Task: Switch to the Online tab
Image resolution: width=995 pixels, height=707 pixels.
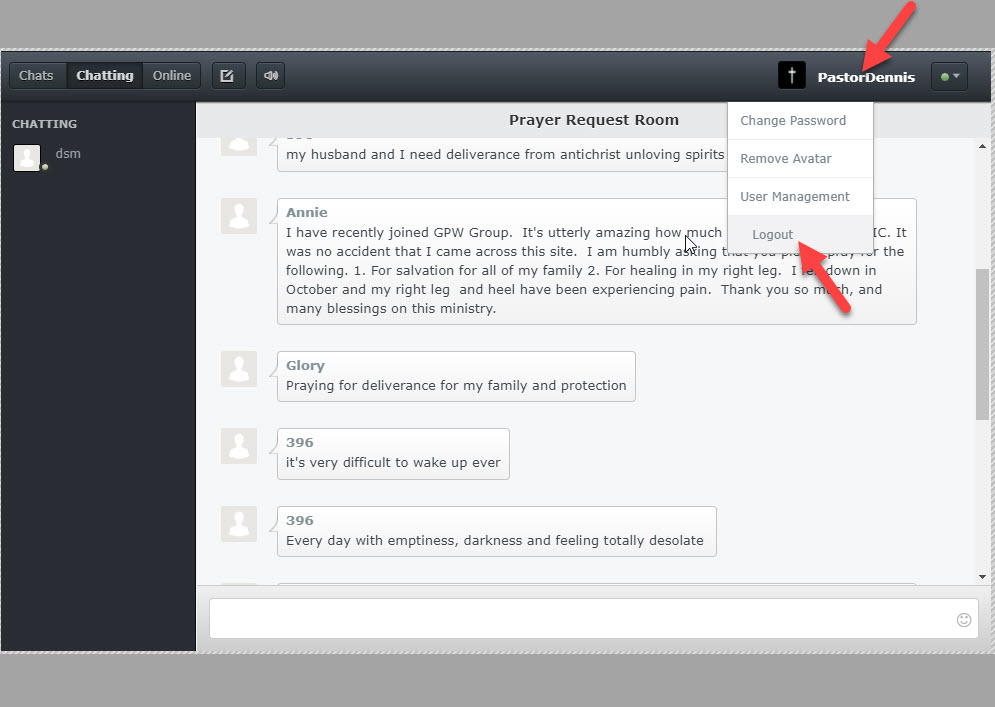Action: pyautogui.click(x=171, y=75)
